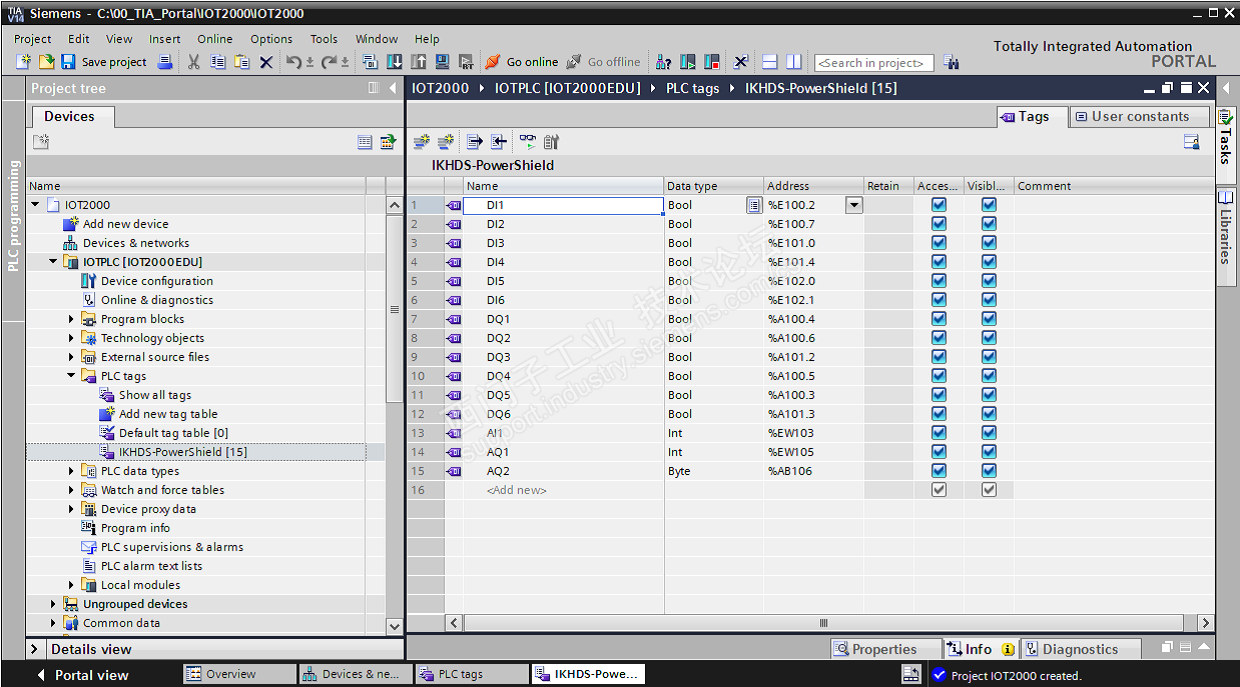The width and height of the screenshot is (1240, 687).
Task: Click the Download to device icon
Action: [x=394, y=62]
